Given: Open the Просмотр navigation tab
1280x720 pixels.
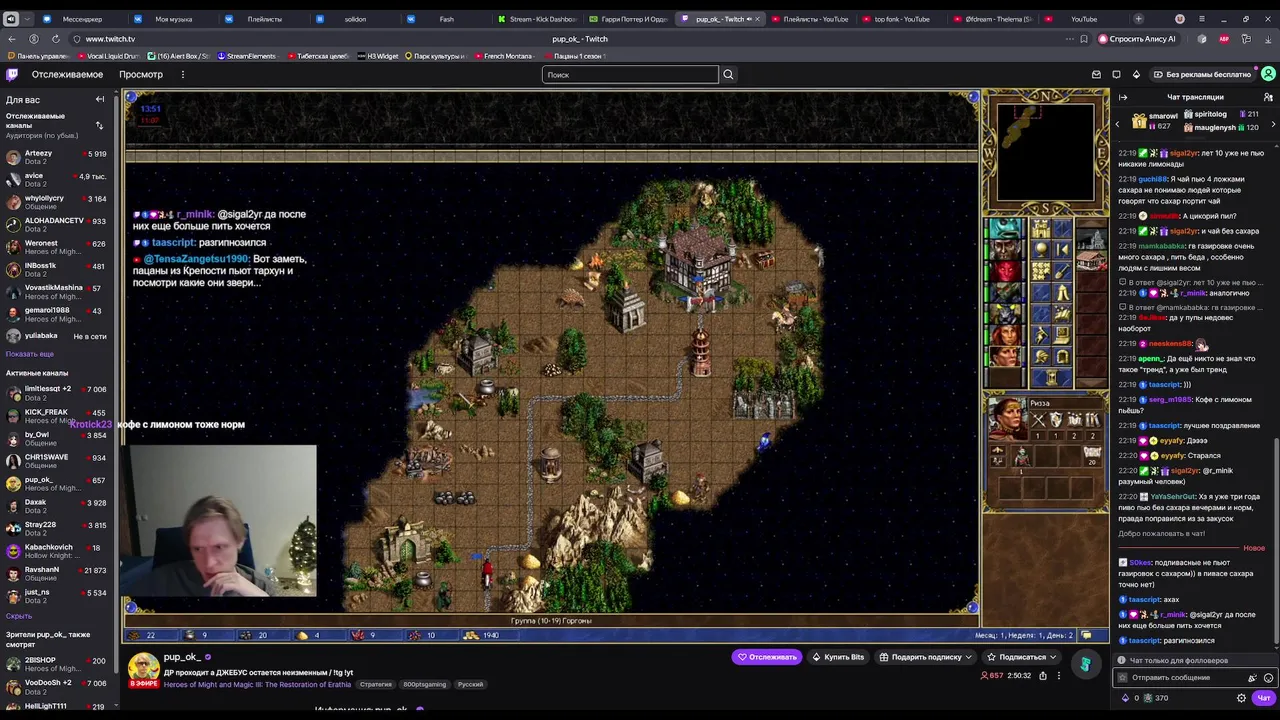Looking at the screenshot, I should 141,74.
